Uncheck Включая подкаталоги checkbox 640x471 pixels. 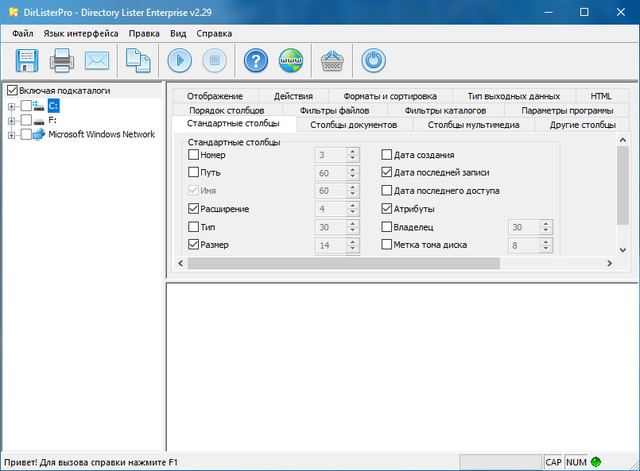coord(12,91)
